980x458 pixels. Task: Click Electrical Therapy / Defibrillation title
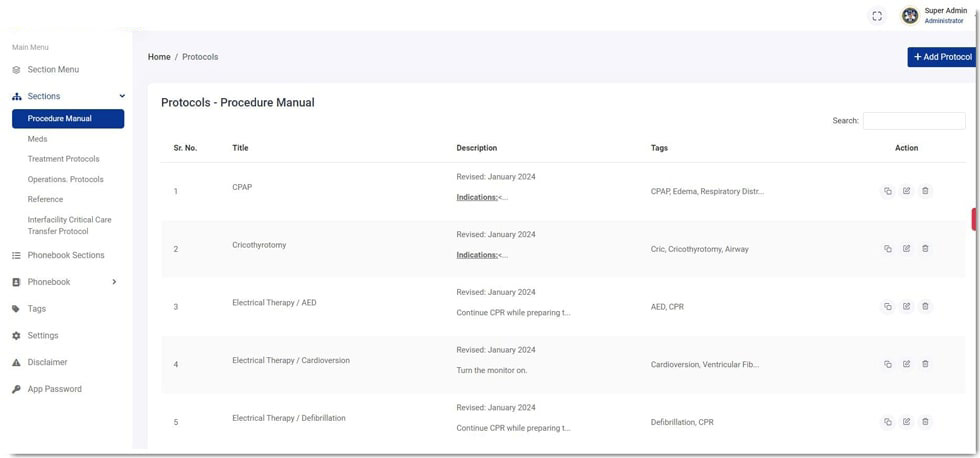(x=289, y=418)
